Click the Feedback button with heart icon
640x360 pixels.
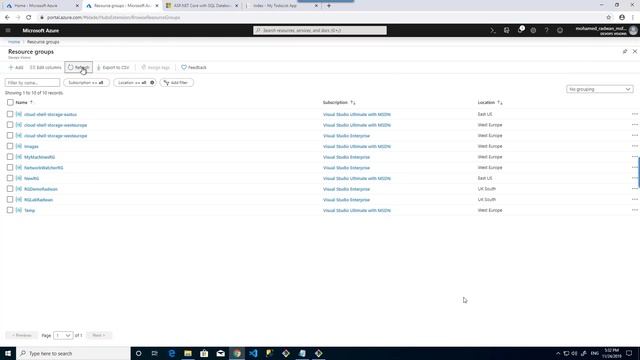coord(194,67)
